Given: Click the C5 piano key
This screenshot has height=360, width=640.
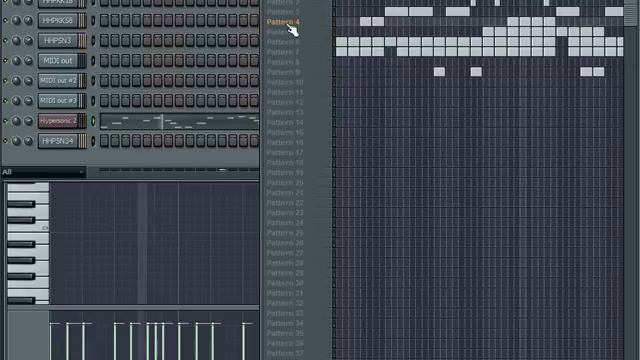Looking at the screenshot, I should [x=28, y=228].
